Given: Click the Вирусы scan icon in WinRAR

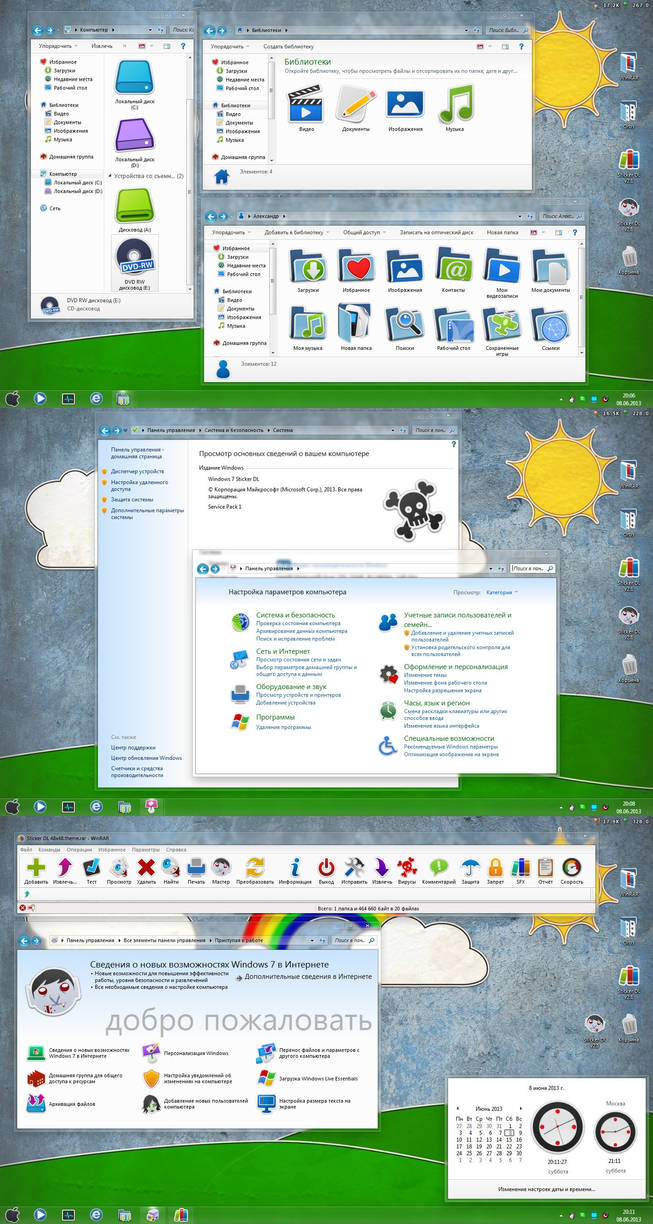Looking at the screenshot, I should (x=408, y=867).
